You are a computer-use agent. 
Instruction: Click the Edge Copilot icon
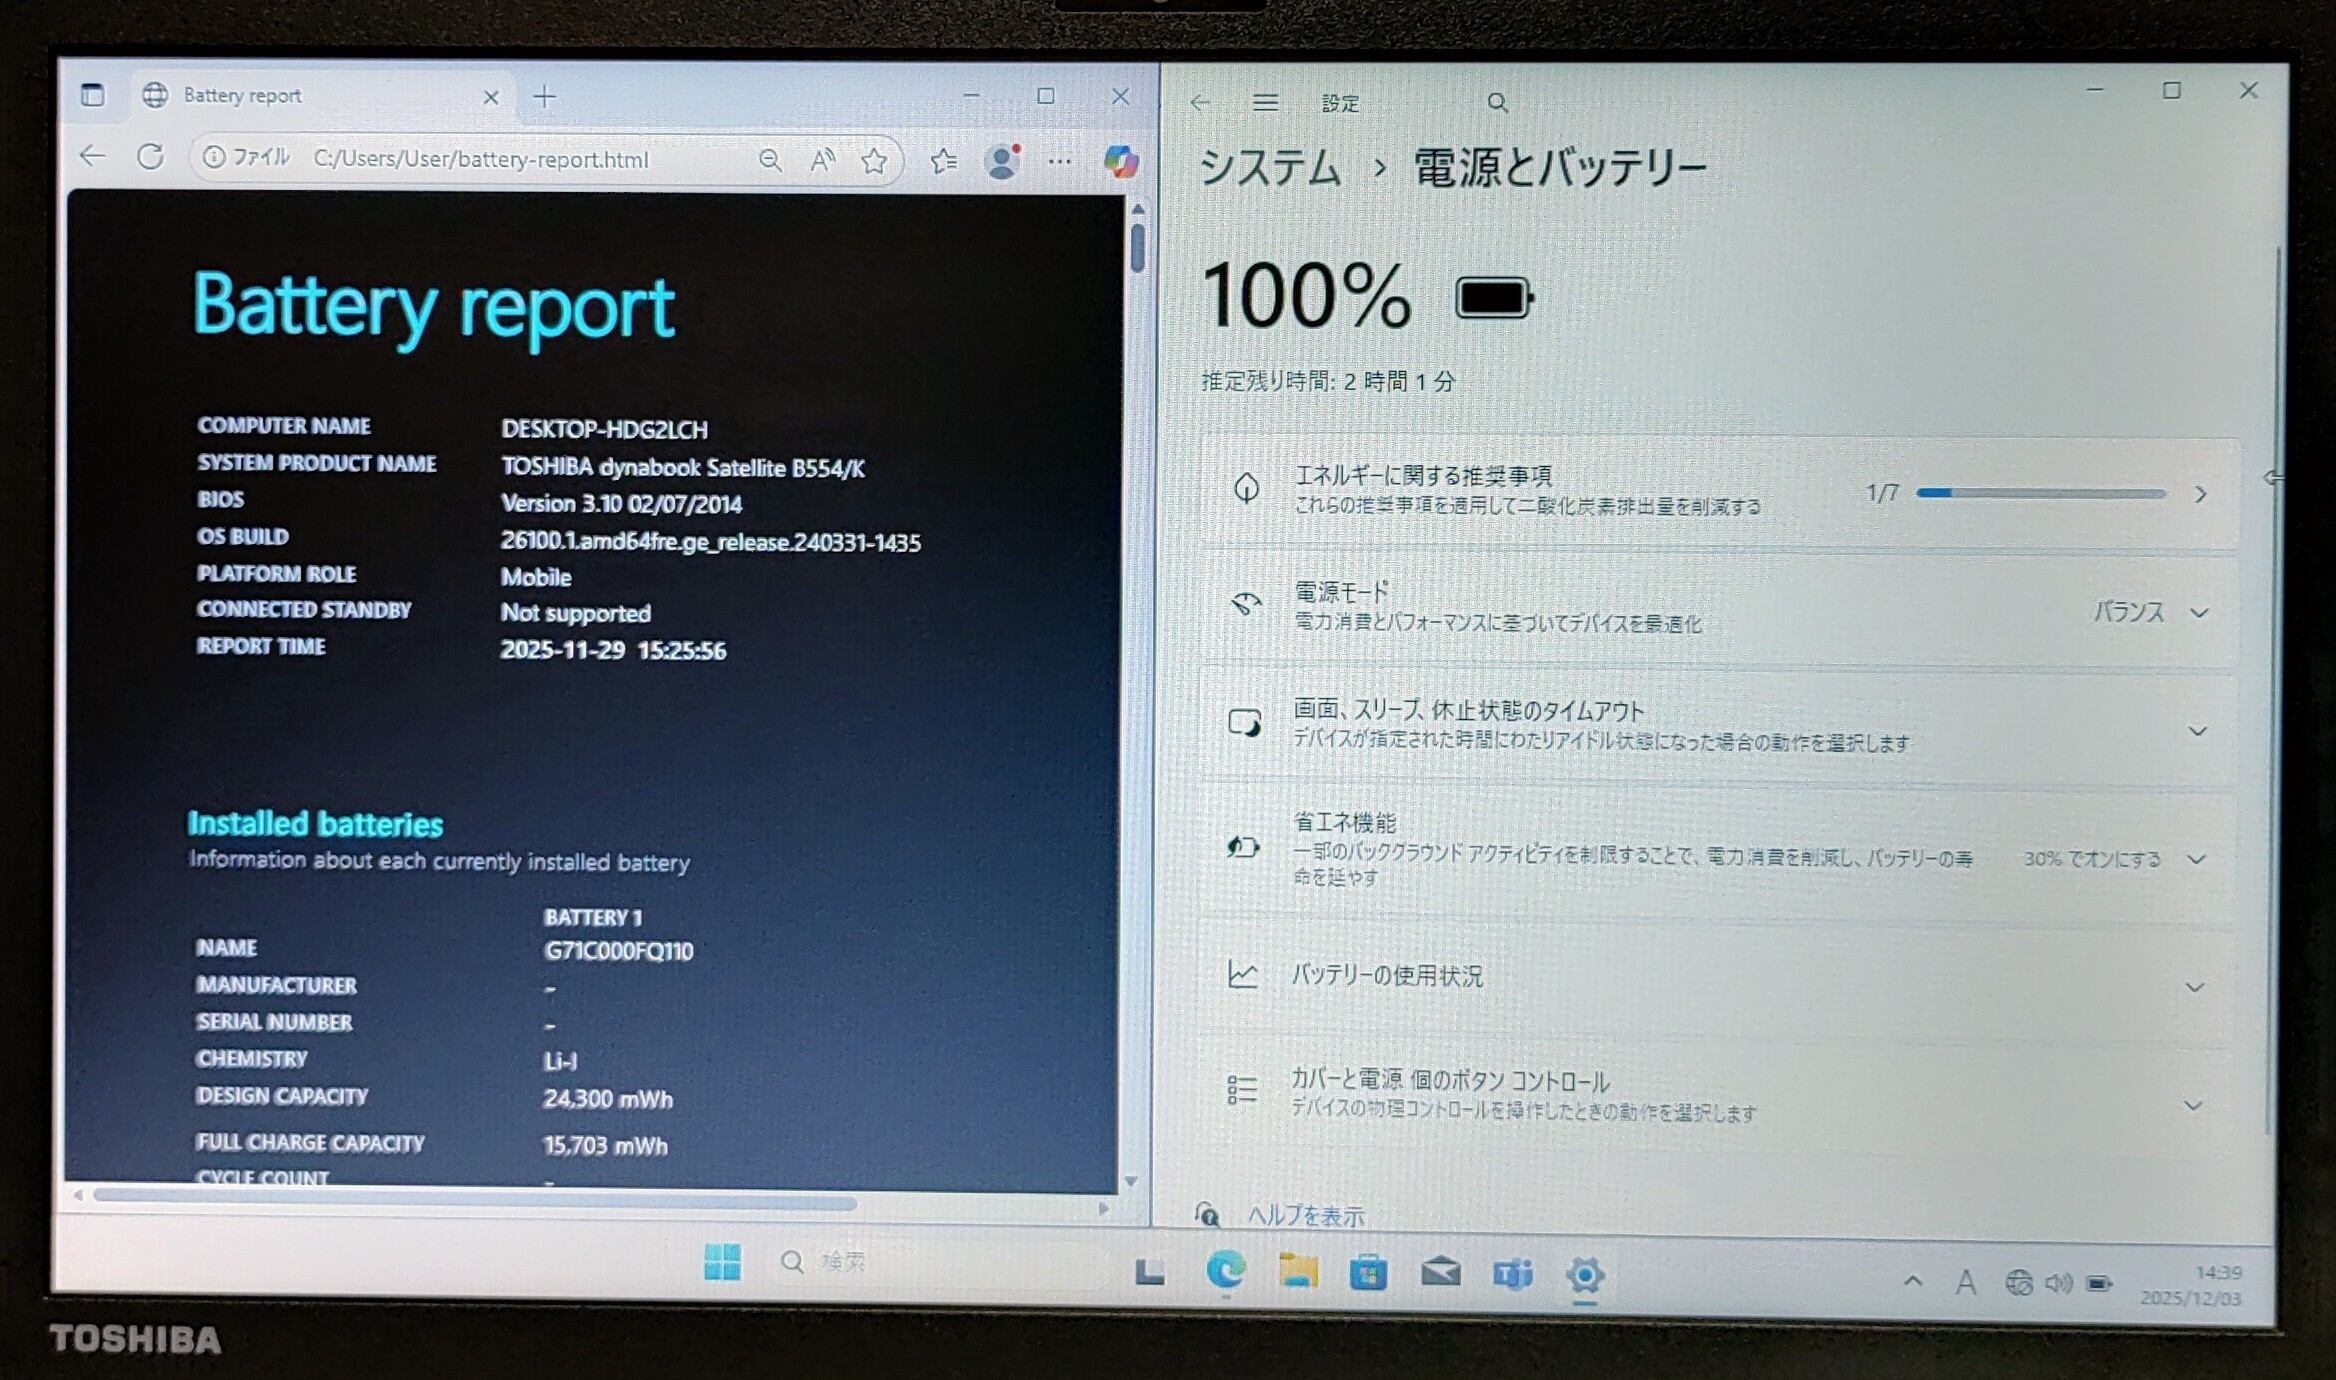1121,161
